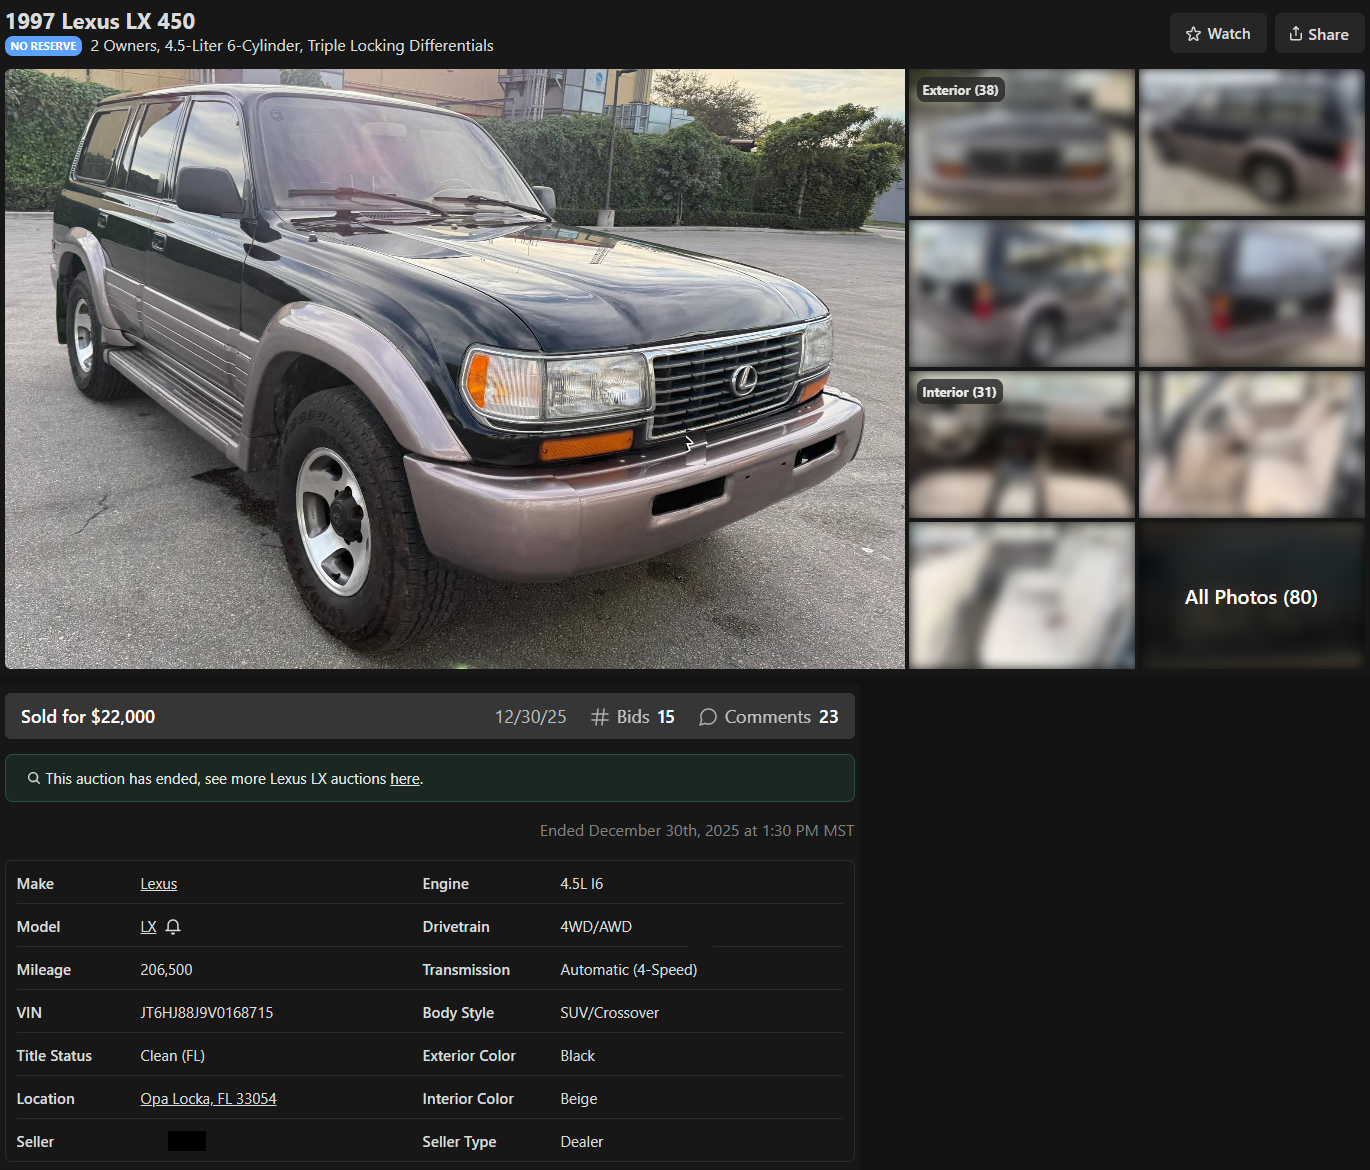Click the Dealer seller type value

(582, 1142)
